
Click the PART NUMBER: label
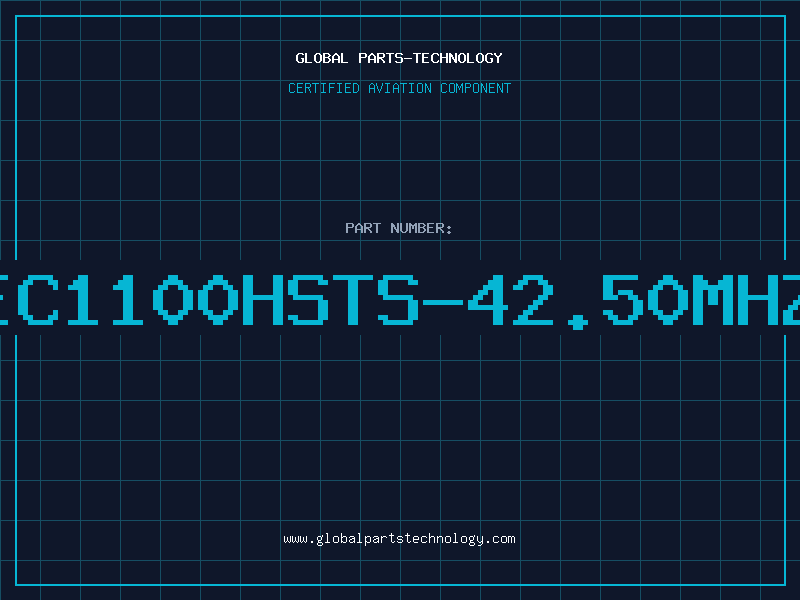coord(398,228)
